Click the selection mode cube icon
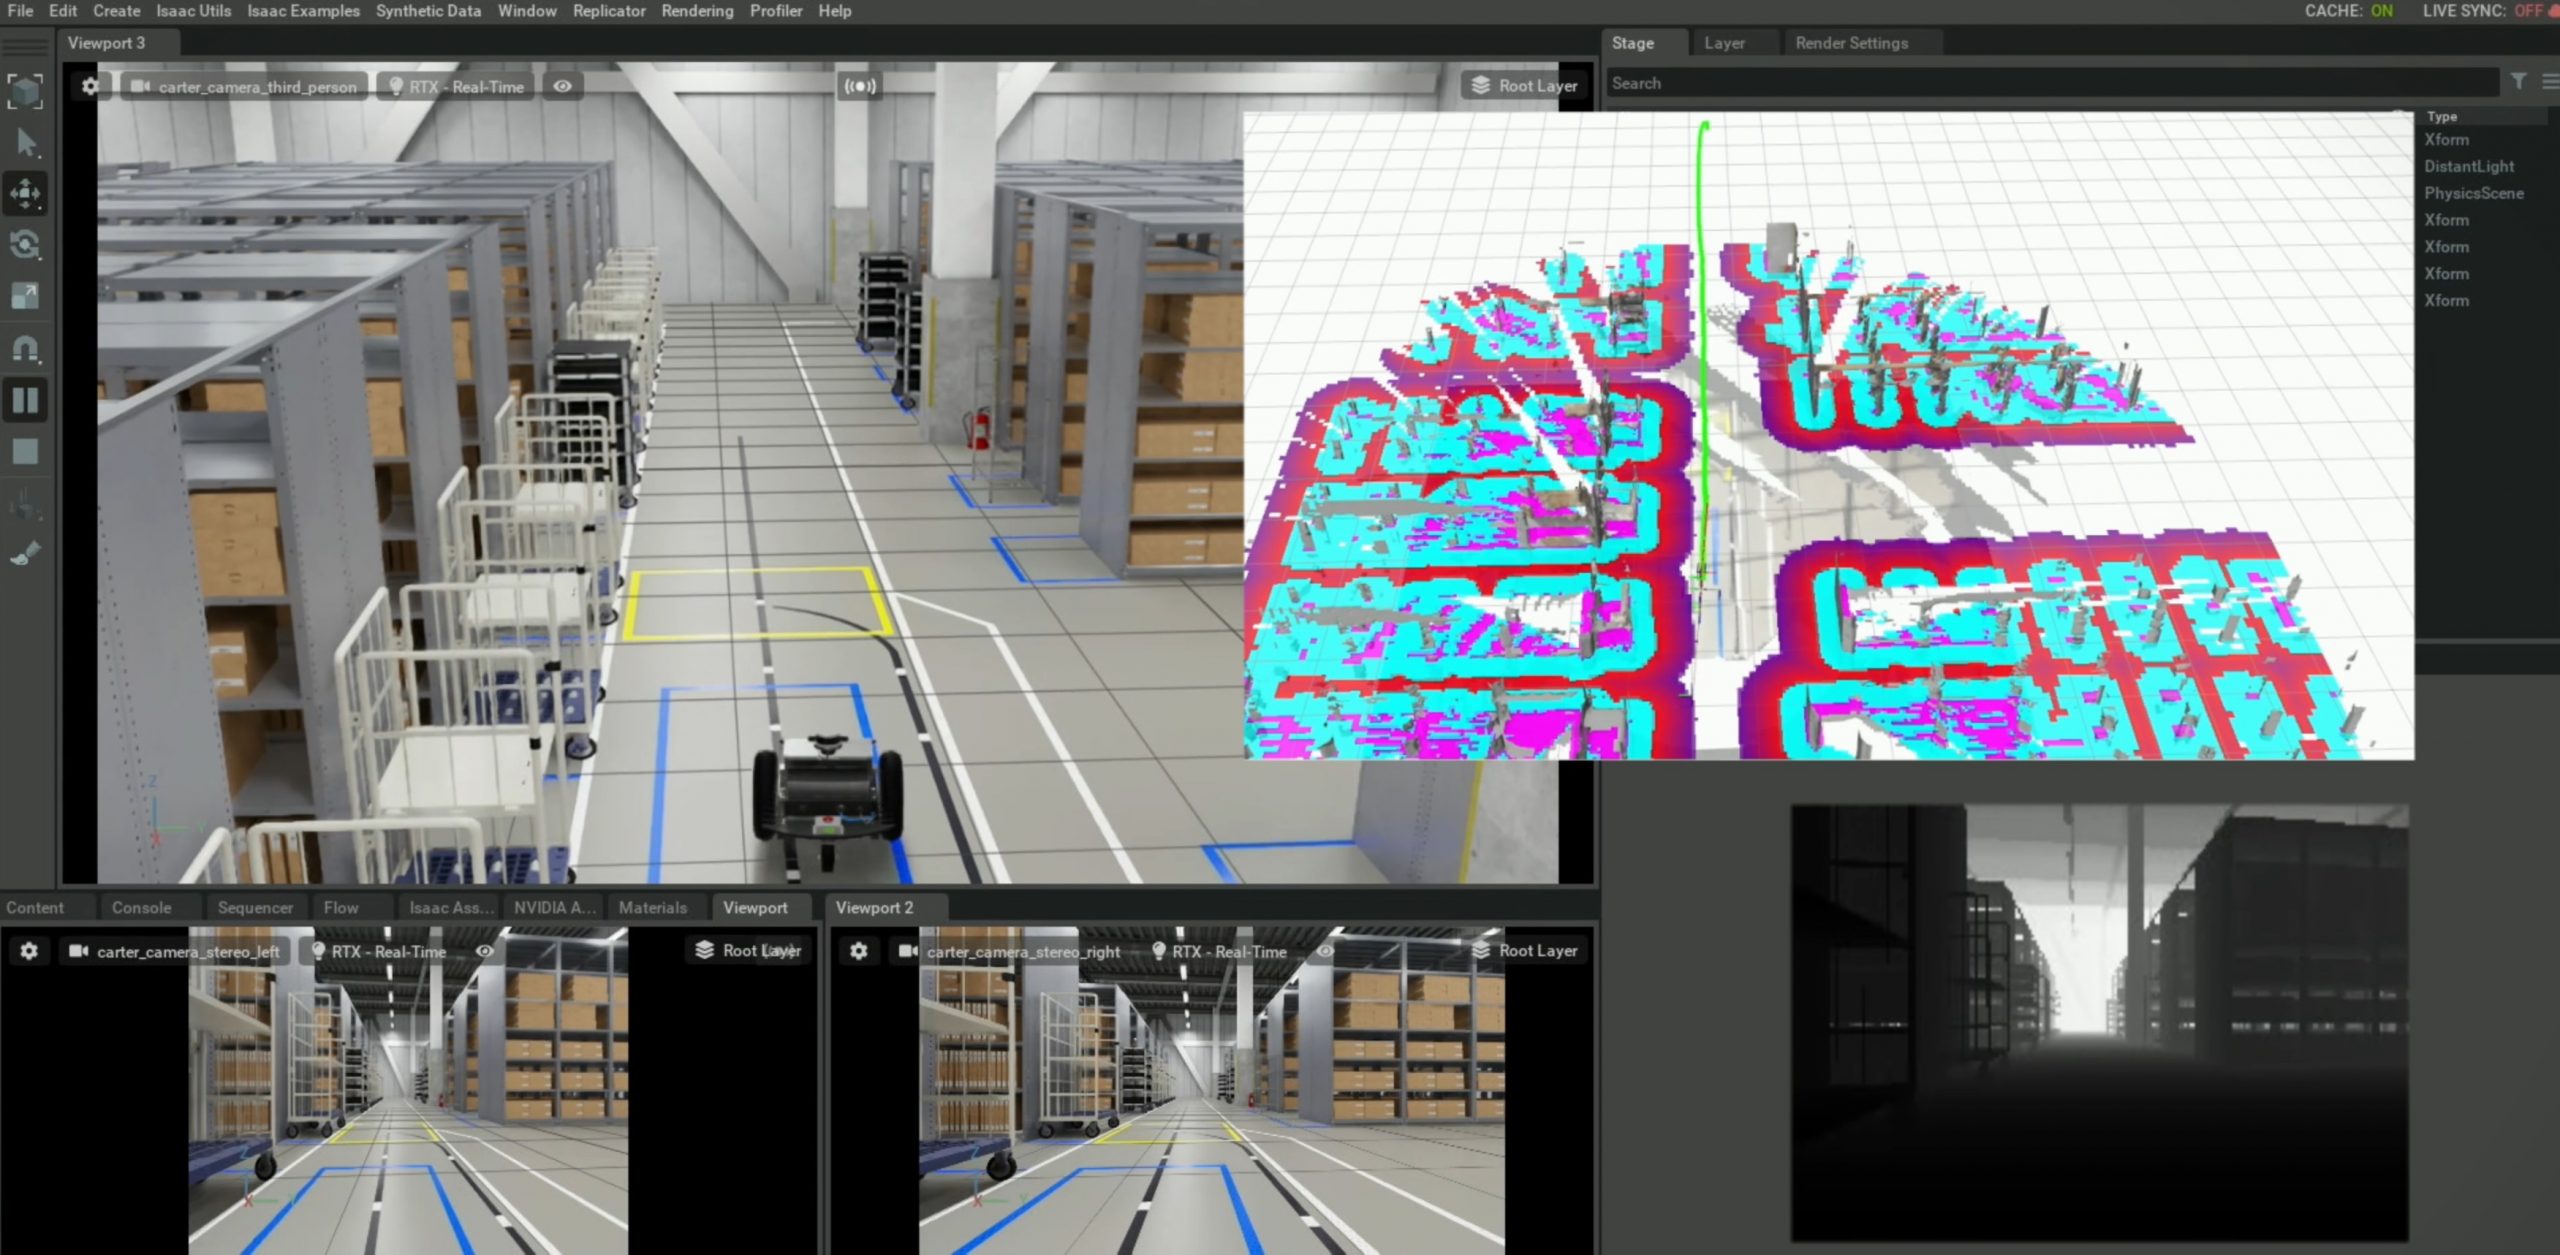The width and height of the screenshot is (2560, 1255). coord(25,91)
